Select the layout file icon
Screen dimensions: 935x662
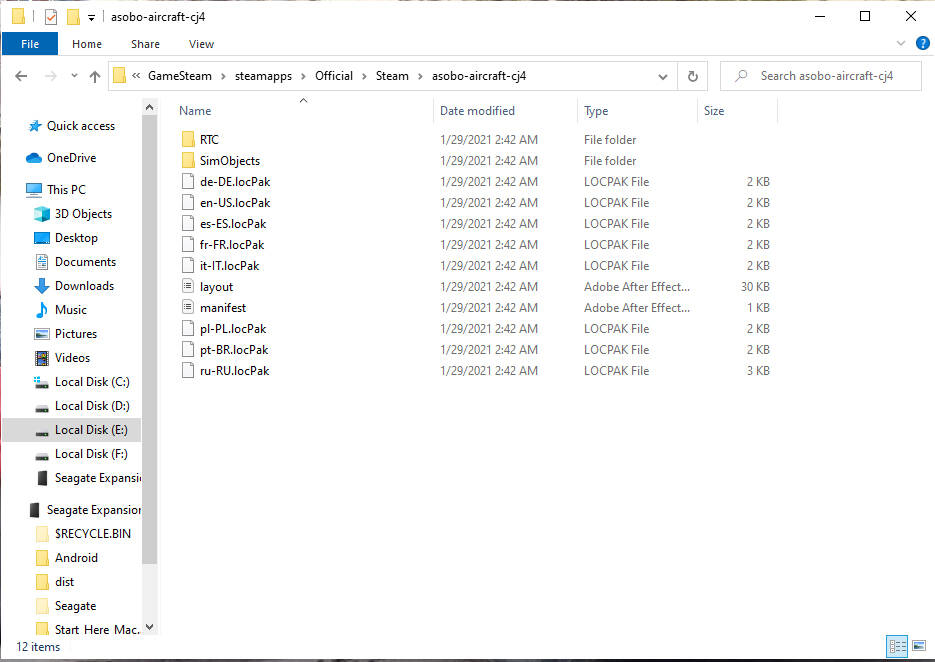pyautogui.click(x=188, y=286)
